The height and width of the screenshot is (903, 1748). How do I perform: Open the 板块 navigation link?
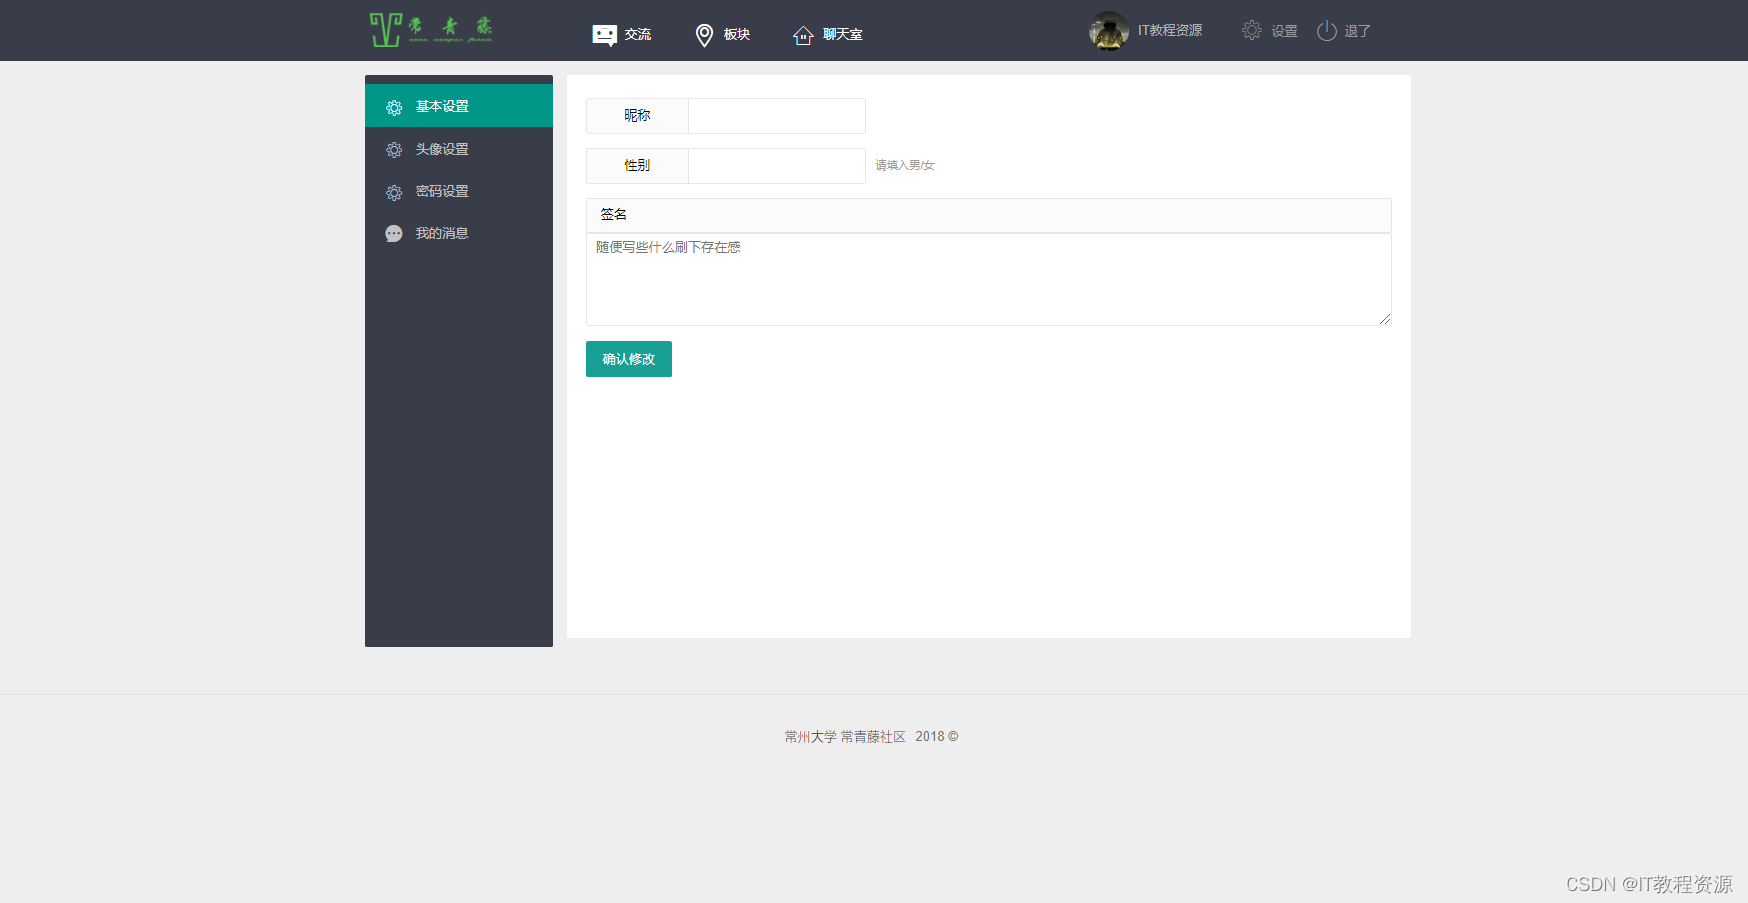[x=737, y=35]
